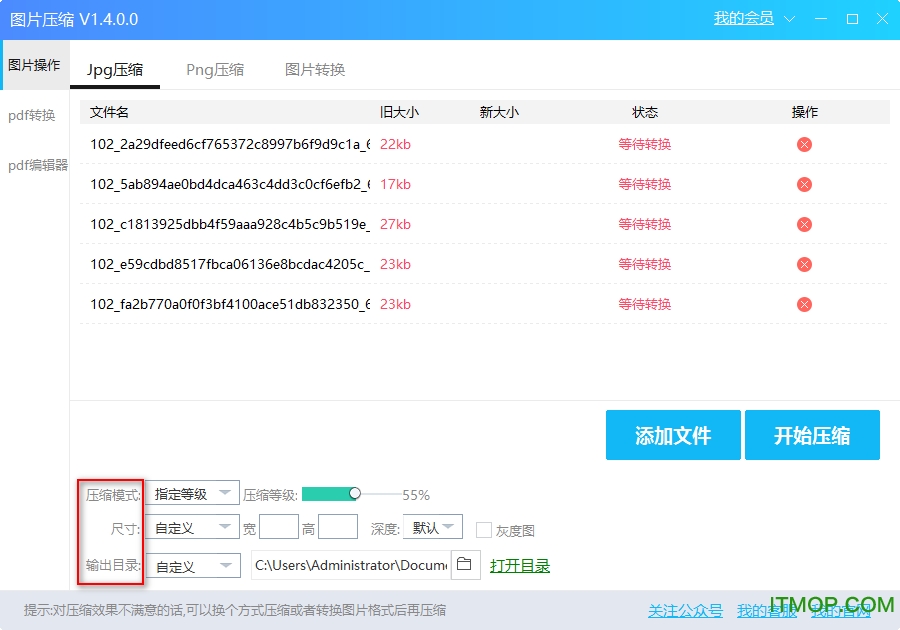The height and width of the screenshot is (630, 900).
Task: Switch to the 图片转换 tab
Action: coord(315,69)
